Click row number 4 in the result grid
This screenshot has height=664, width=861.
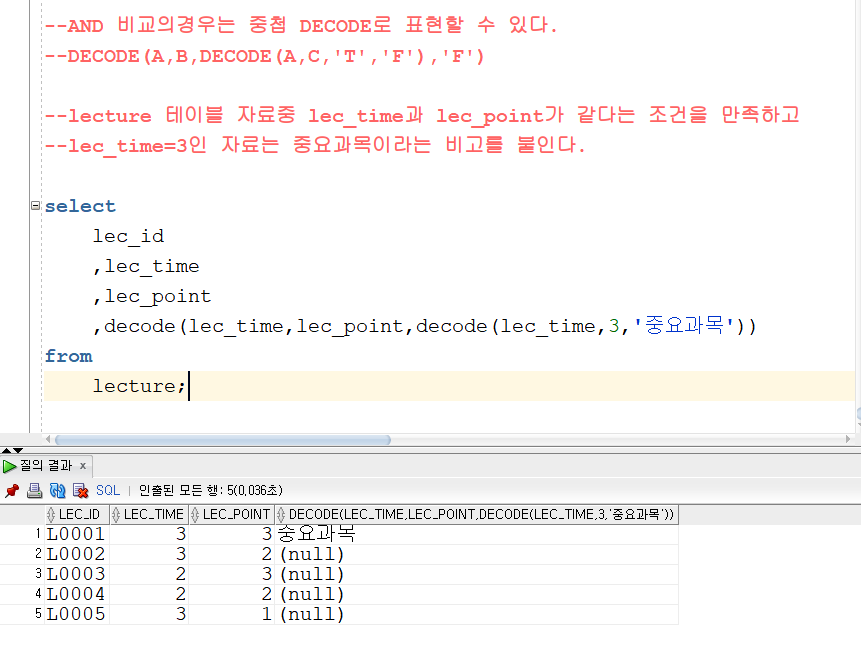[38, 594]
